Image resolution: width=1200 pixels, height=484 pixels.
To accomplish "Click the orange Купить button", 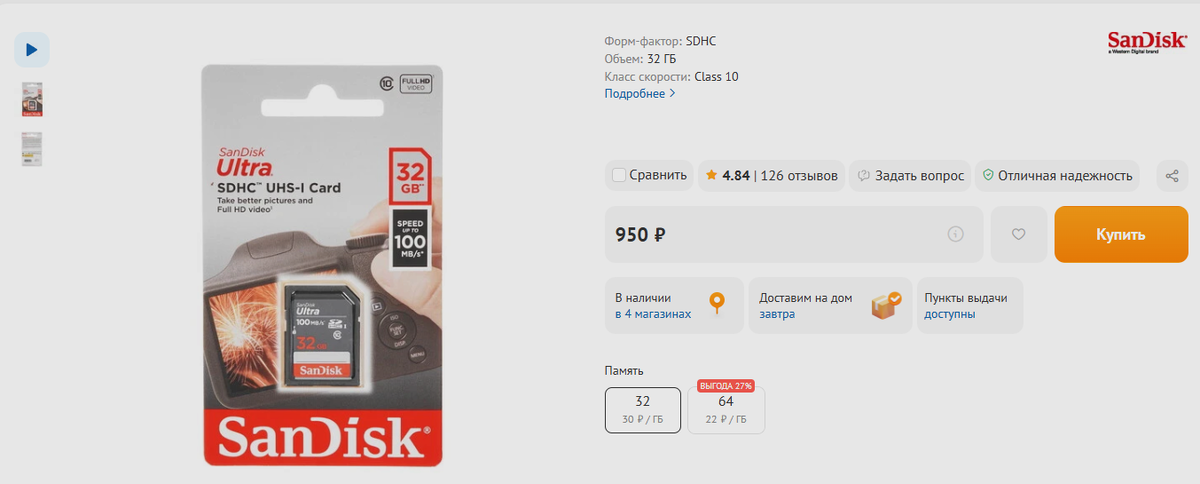I will point(1121,235).
